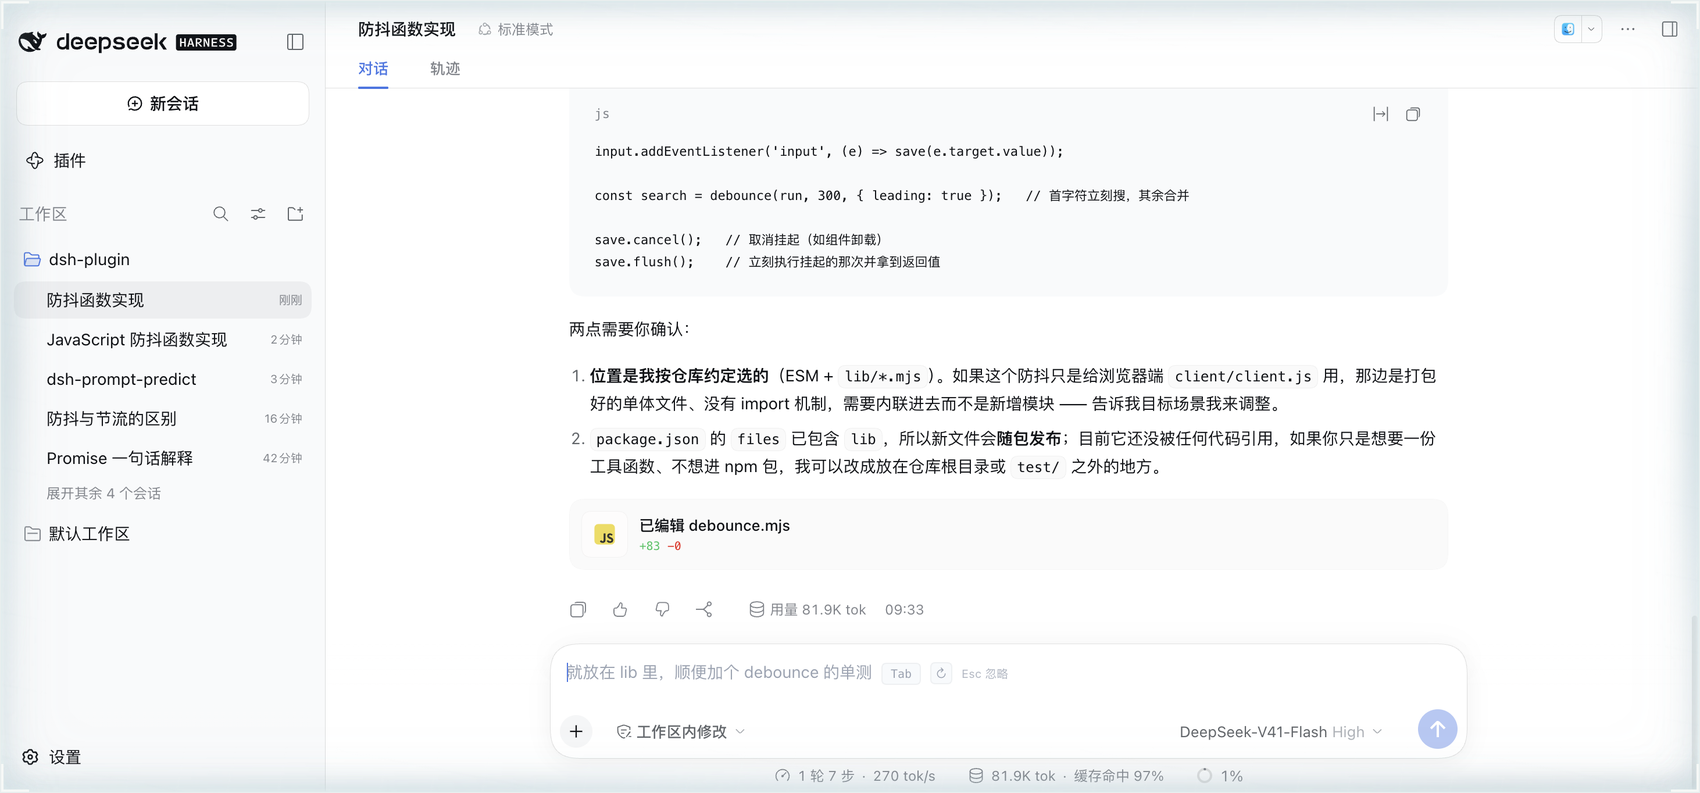Send the message with arrow button

pyautogui.click(x=1437, y=729)
